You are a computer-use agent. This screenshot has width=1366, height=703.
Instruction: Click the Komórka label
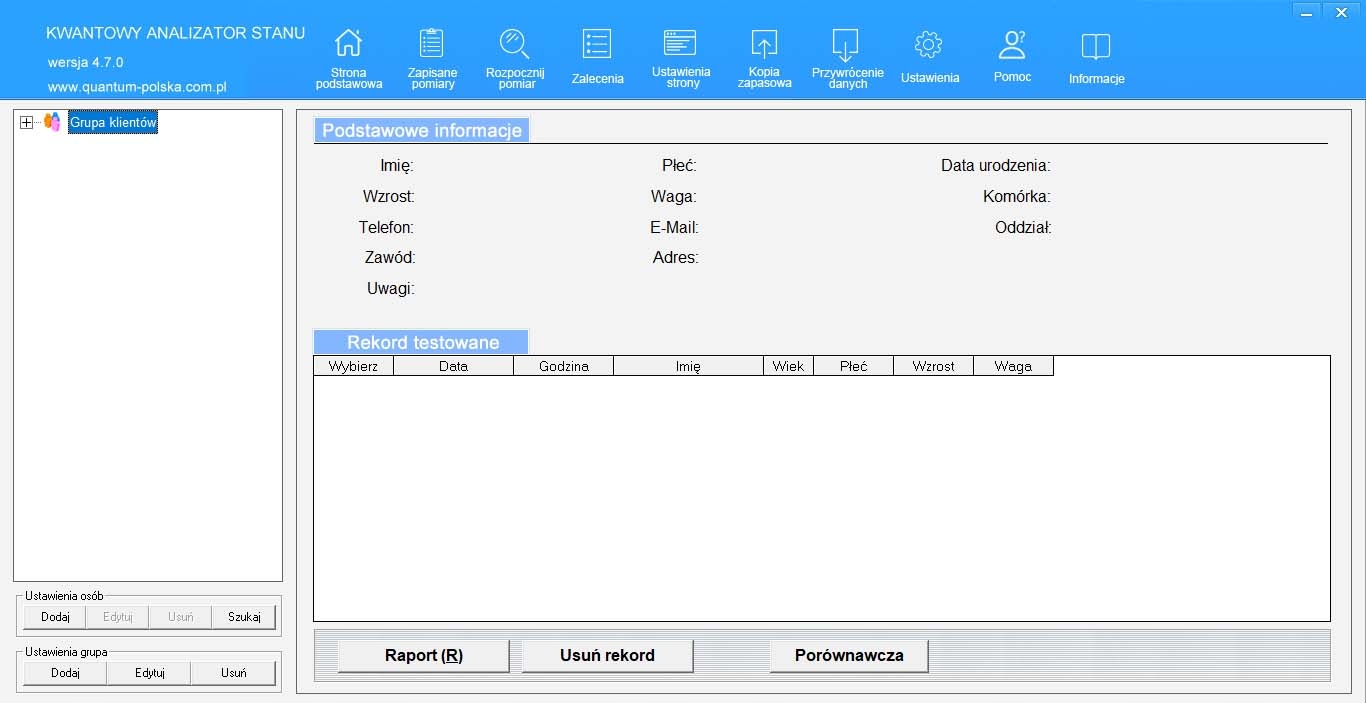(1017, 197)
